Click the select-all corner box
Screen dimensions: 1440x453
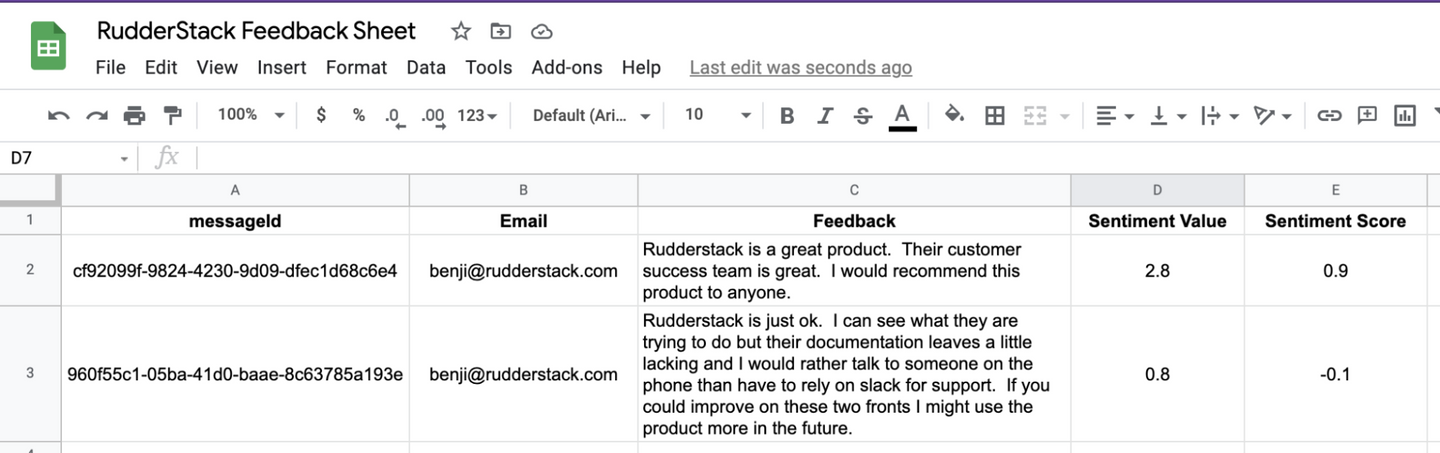pyautogui.click(x=30, y=190)
